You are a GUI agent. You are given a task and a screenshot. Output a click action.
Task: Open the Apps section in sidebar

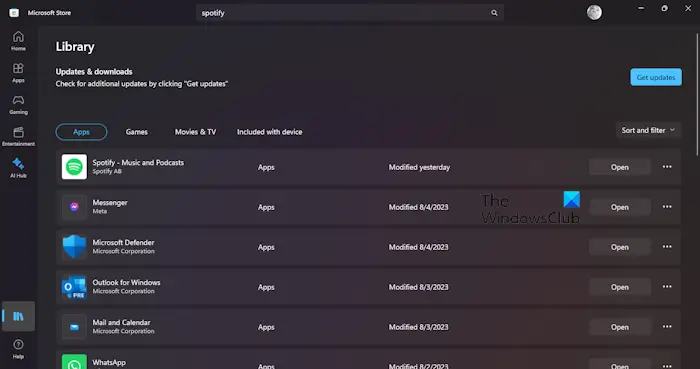18,73
